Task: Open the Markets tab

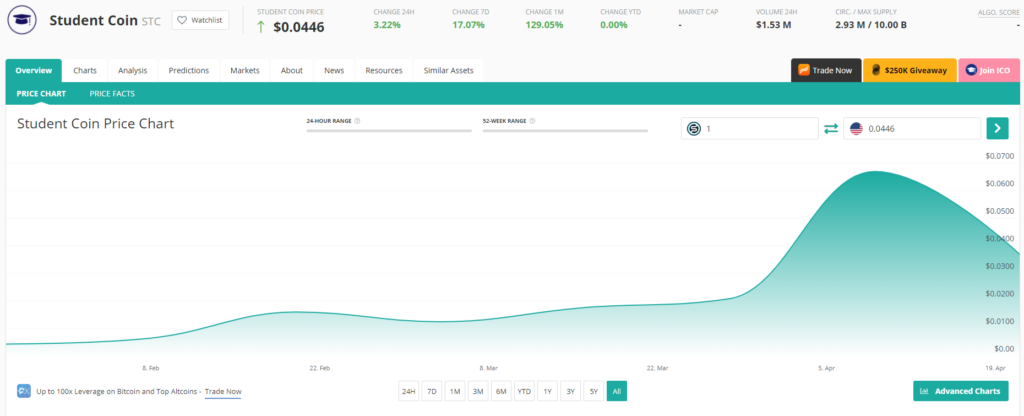Action: pos(245,71)
